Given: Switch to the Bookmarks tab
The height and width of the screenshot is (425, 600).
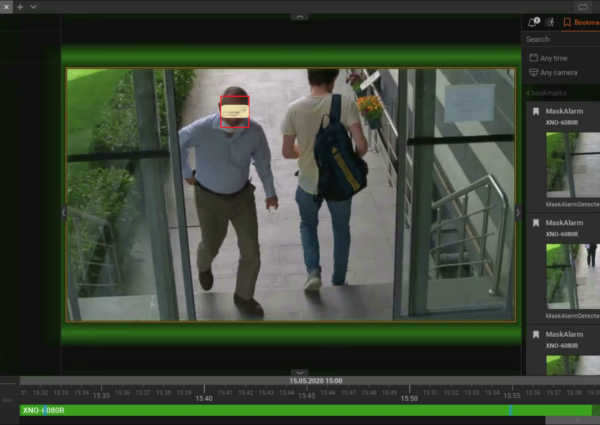Looking at the screenshot, I should 581,23.
